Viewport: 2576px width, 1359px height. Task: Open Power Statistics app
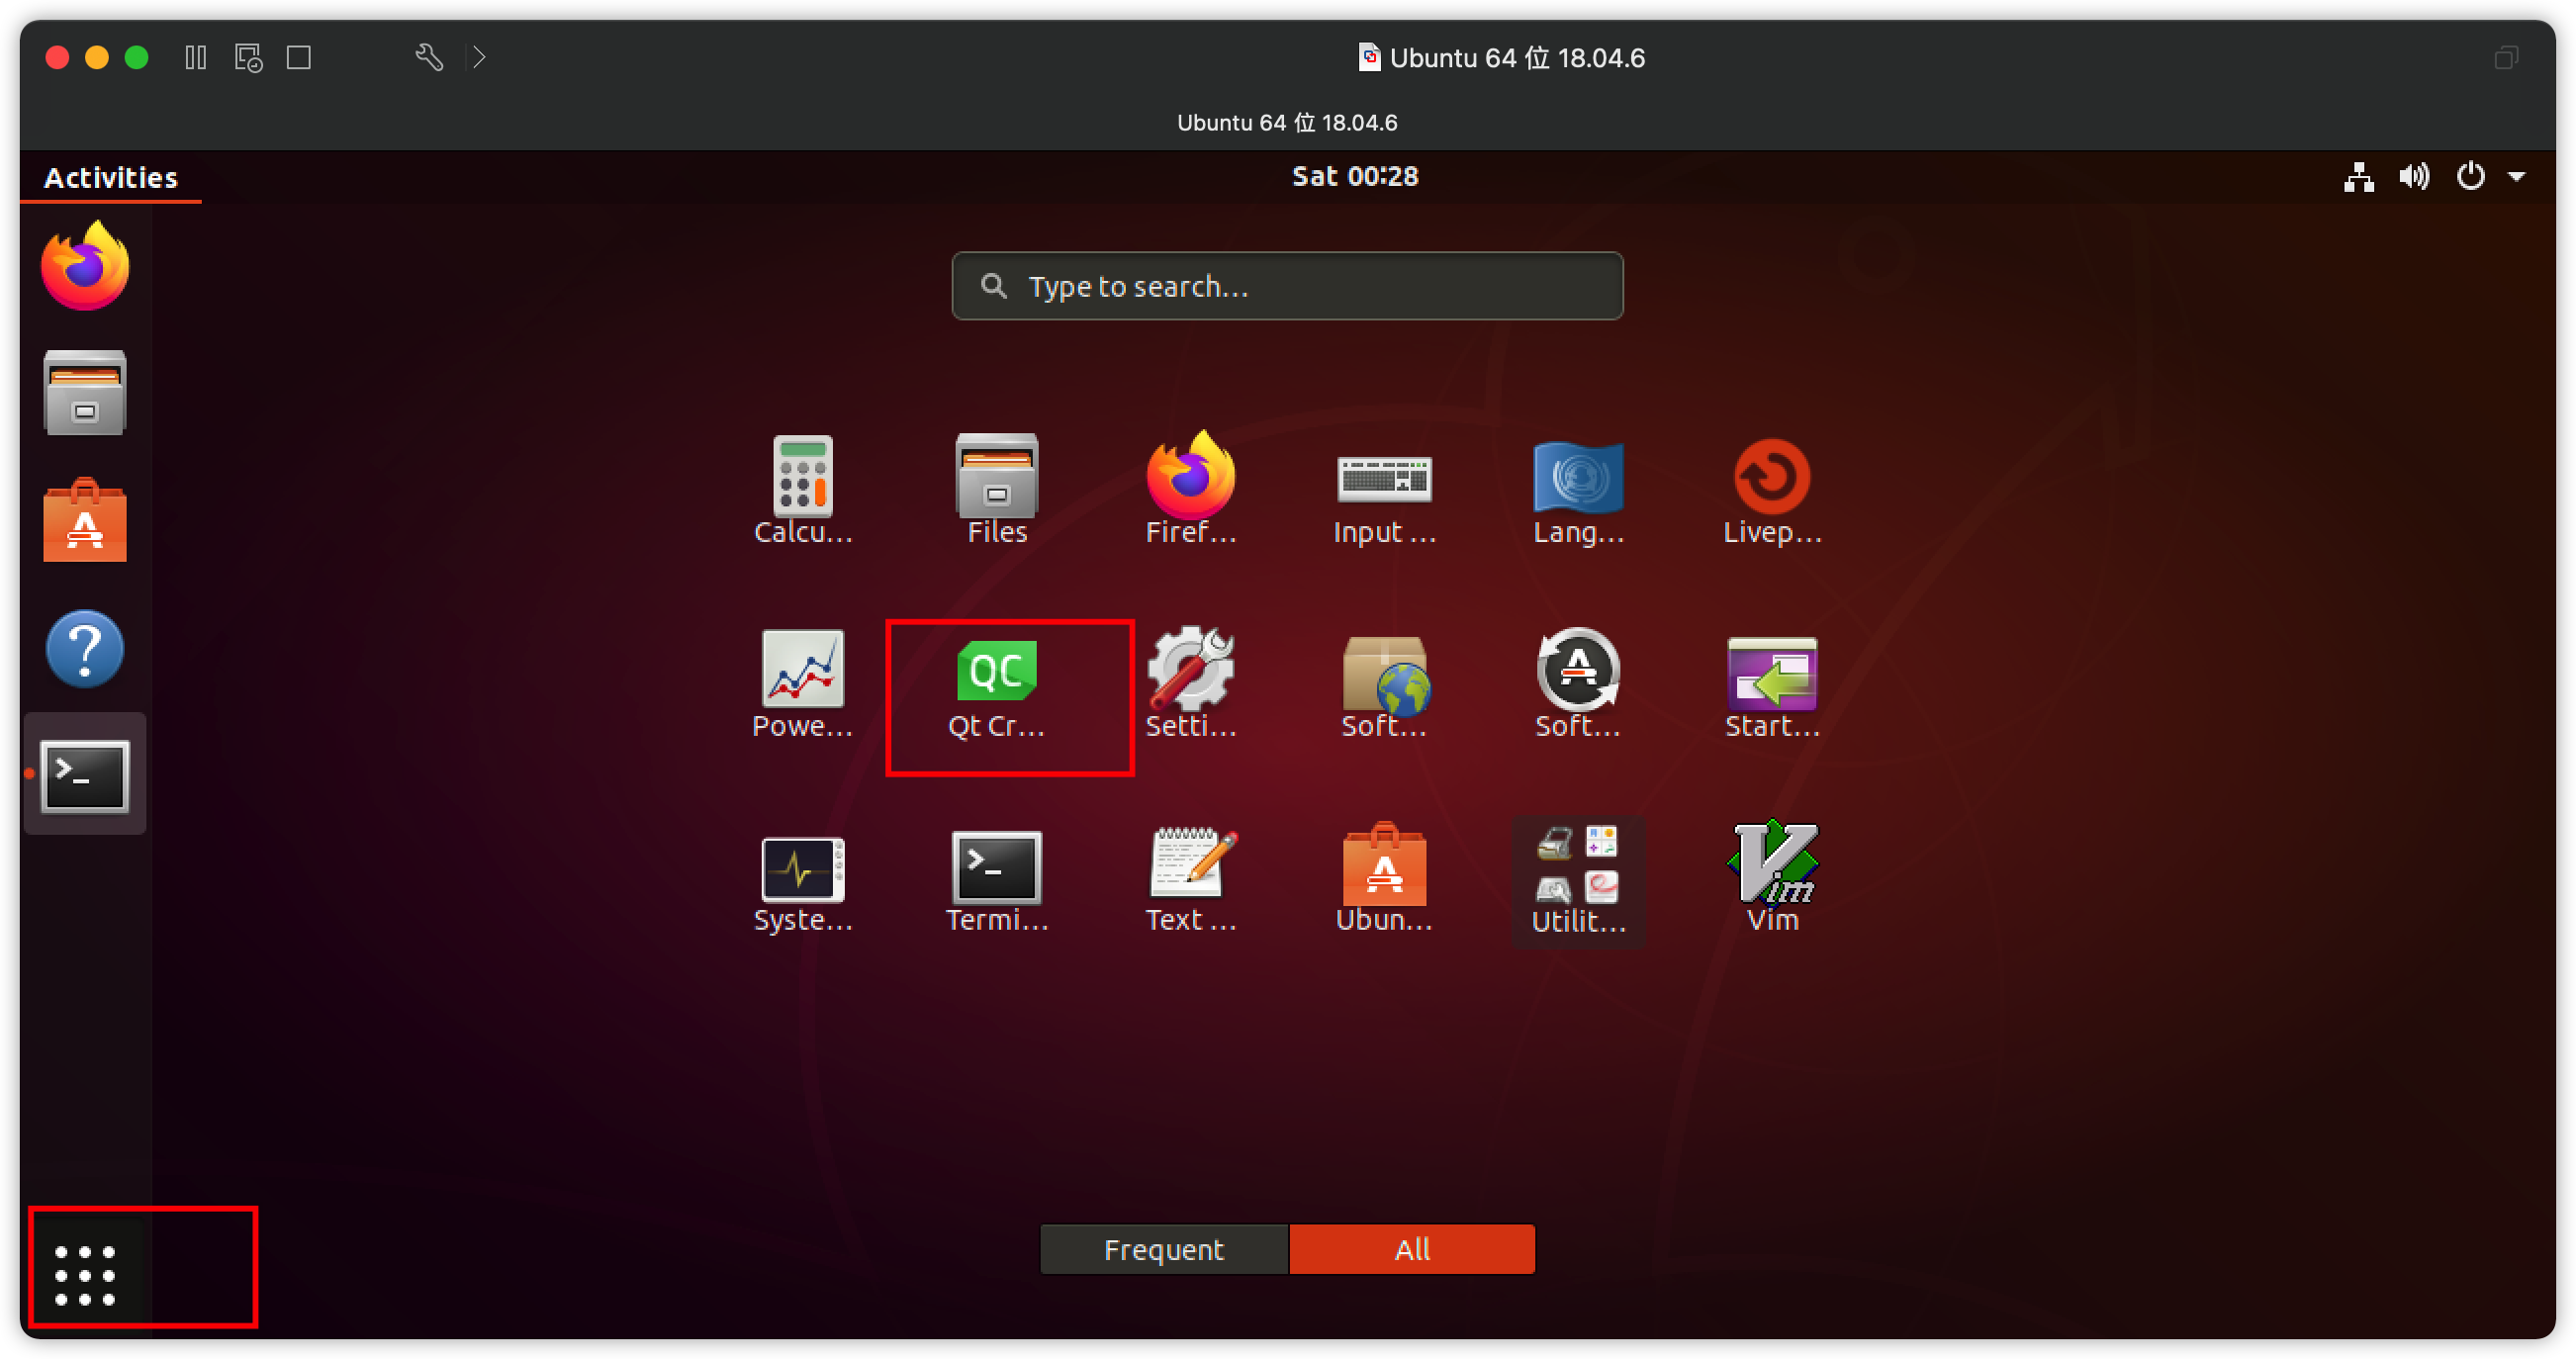point(802,670)
